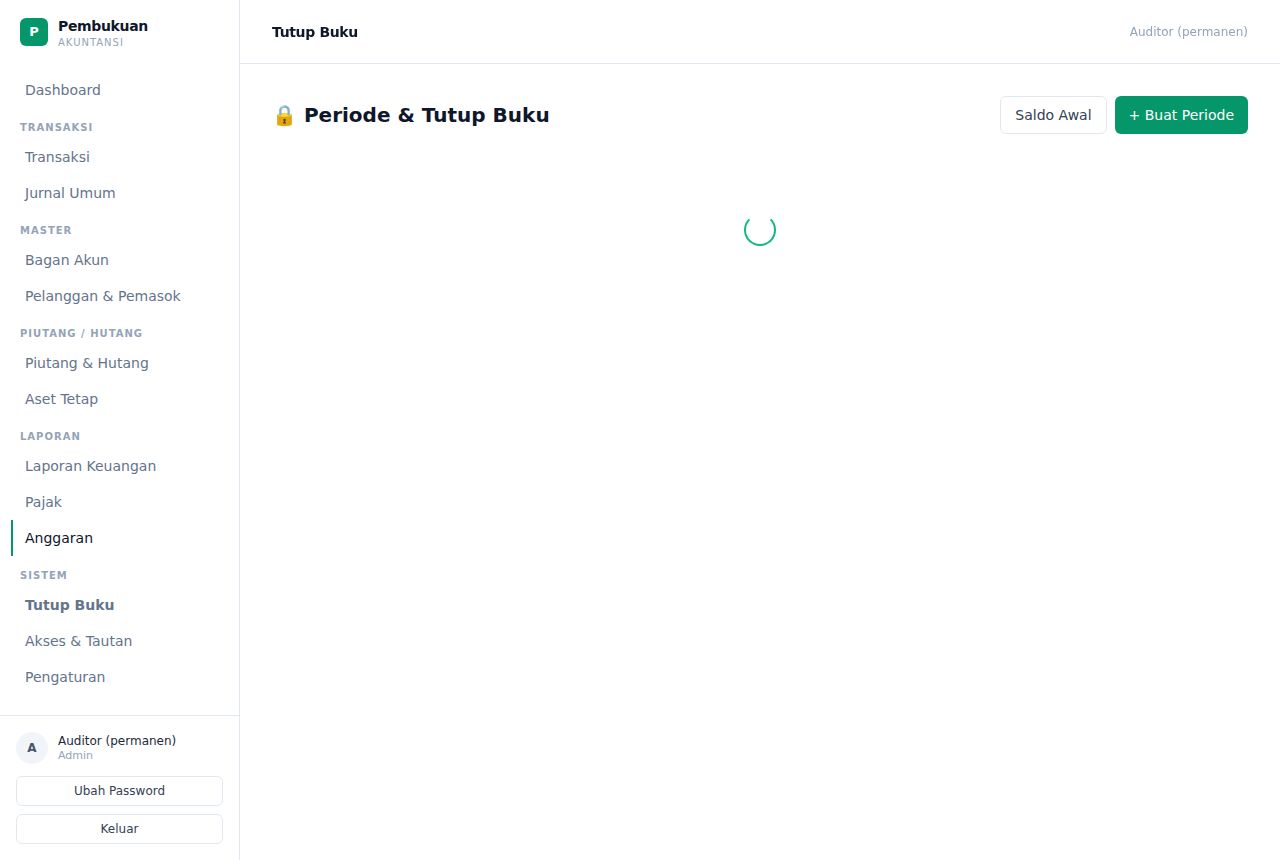This screenshot has height=860, width=1280.
Task: Click the green Buat Periode button
Action: point(1181,115)
